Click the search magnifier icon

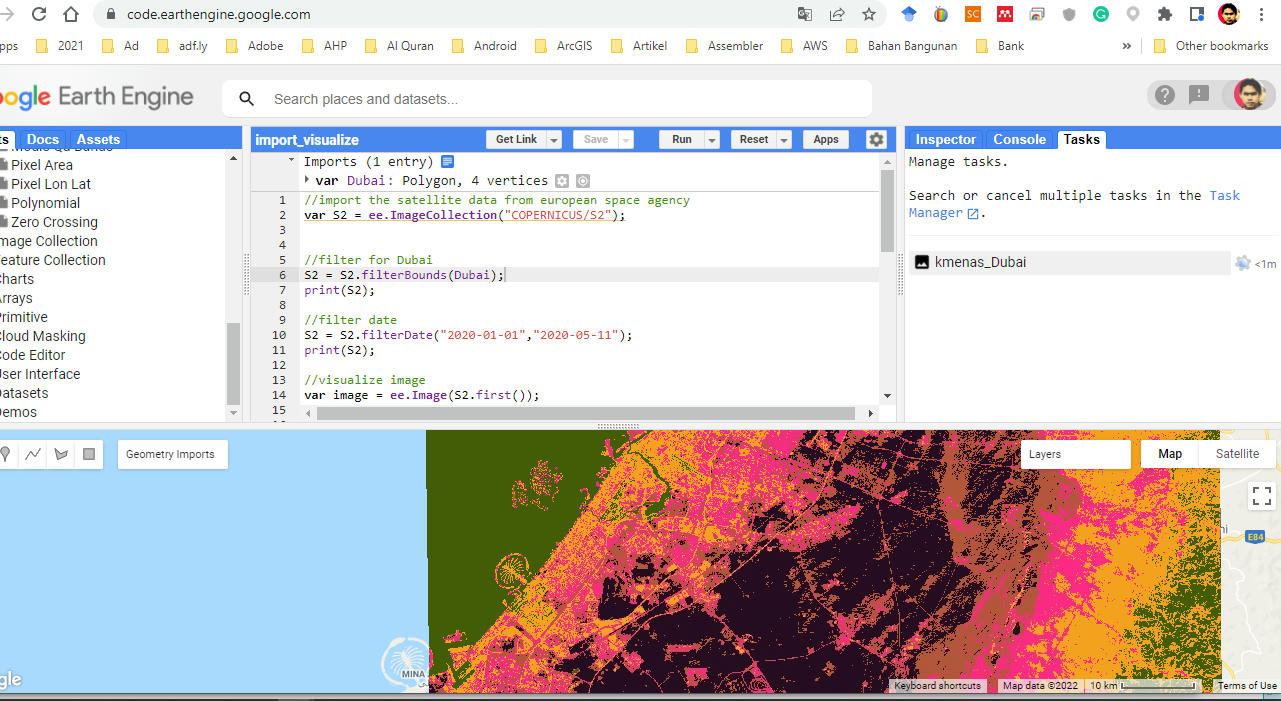[246, 99]
